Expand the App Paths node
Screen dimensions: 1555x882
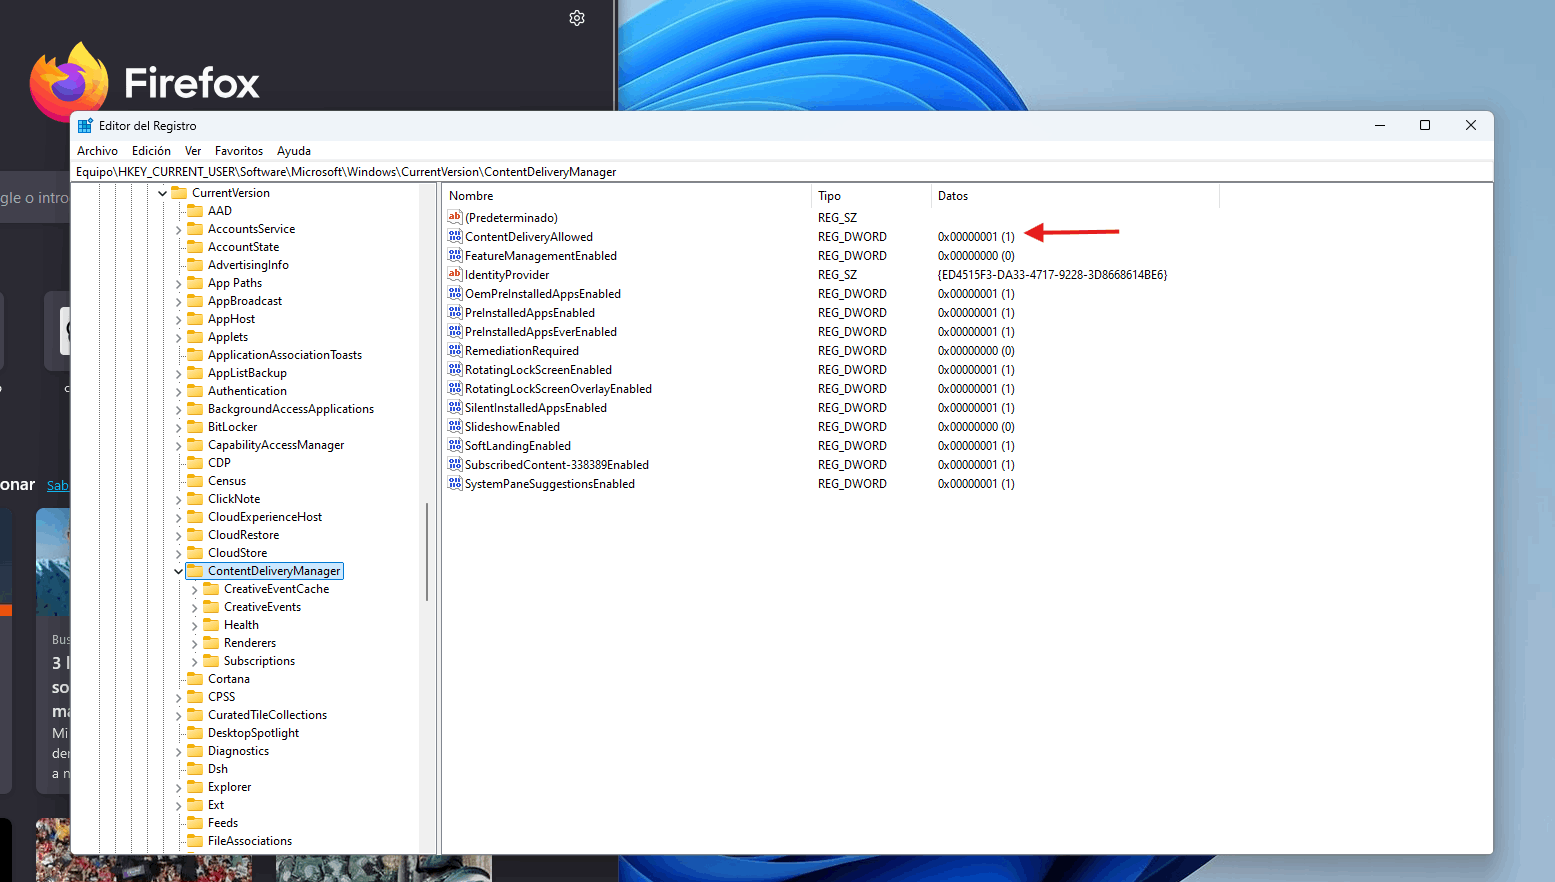click(178, 283)
